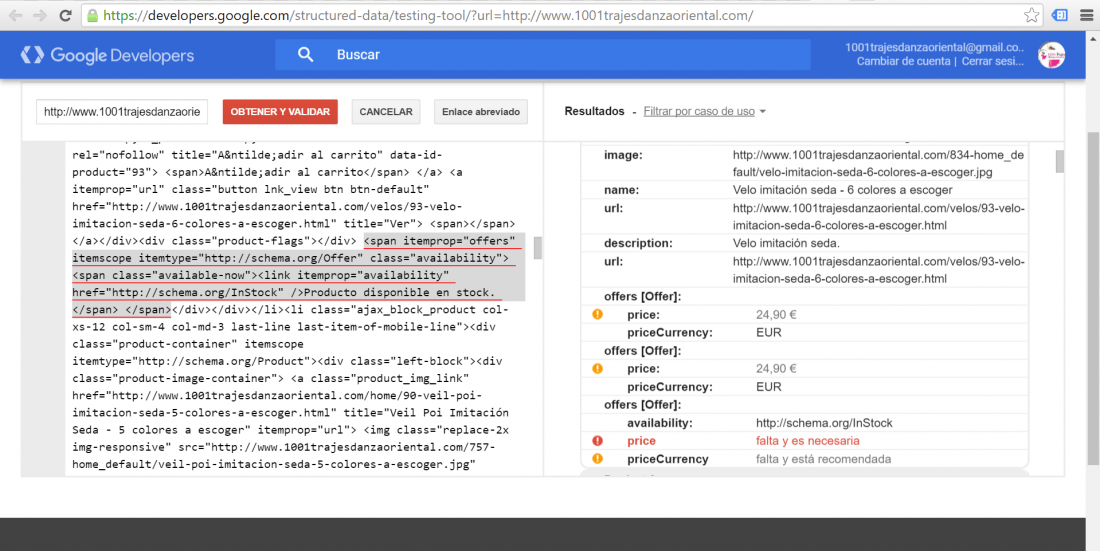Click the code panel scrollbar thumb

[538, 248]
